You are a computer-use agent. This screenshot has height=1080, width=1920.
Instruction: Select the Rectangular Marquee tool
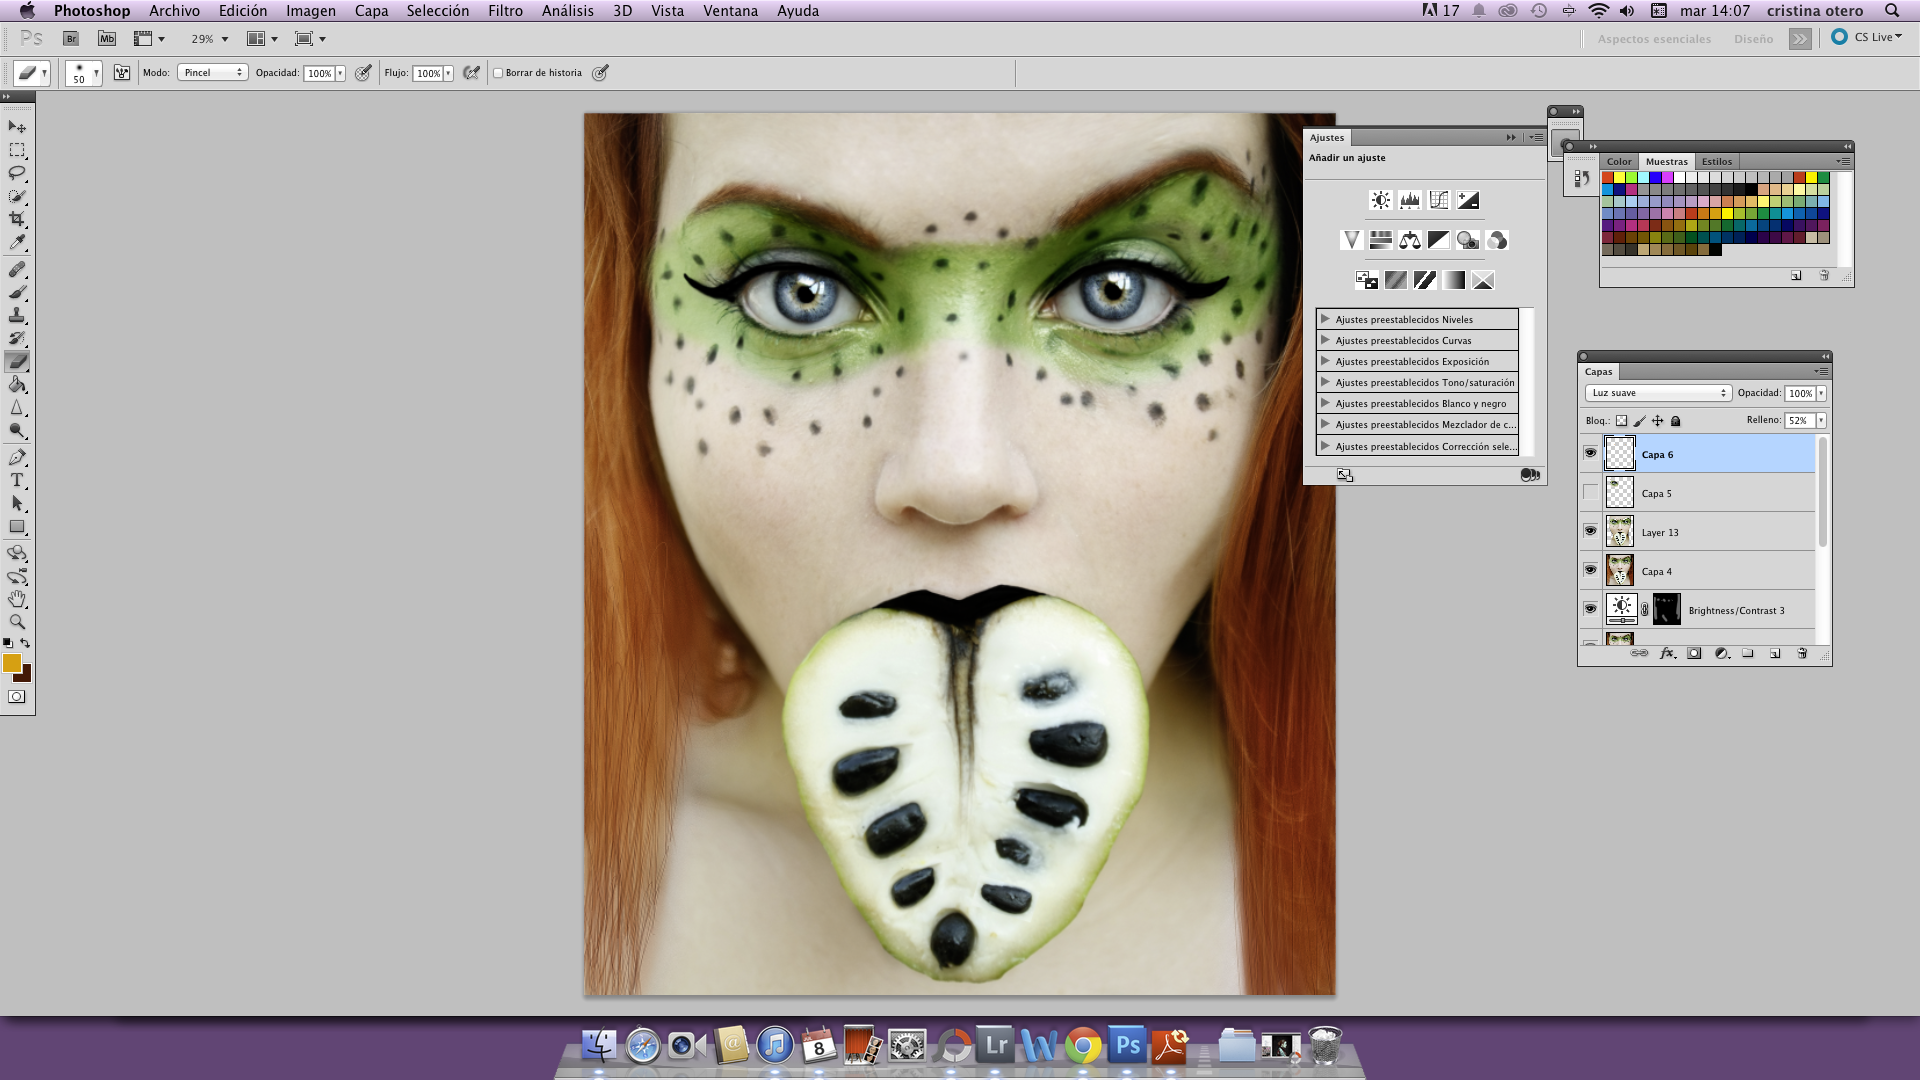17,150
